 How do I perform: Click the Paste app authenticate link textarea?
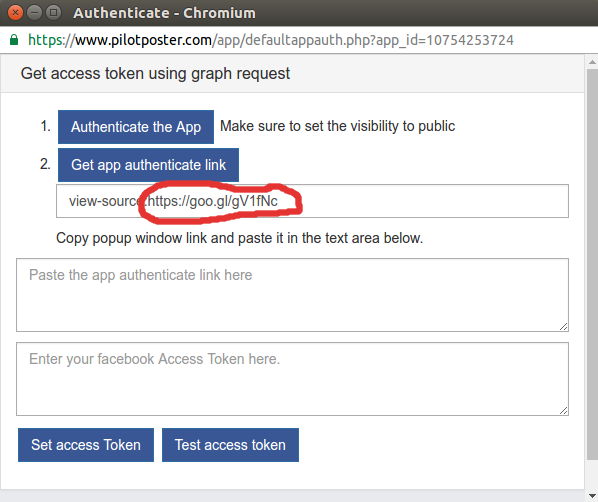tap(293, 295)
